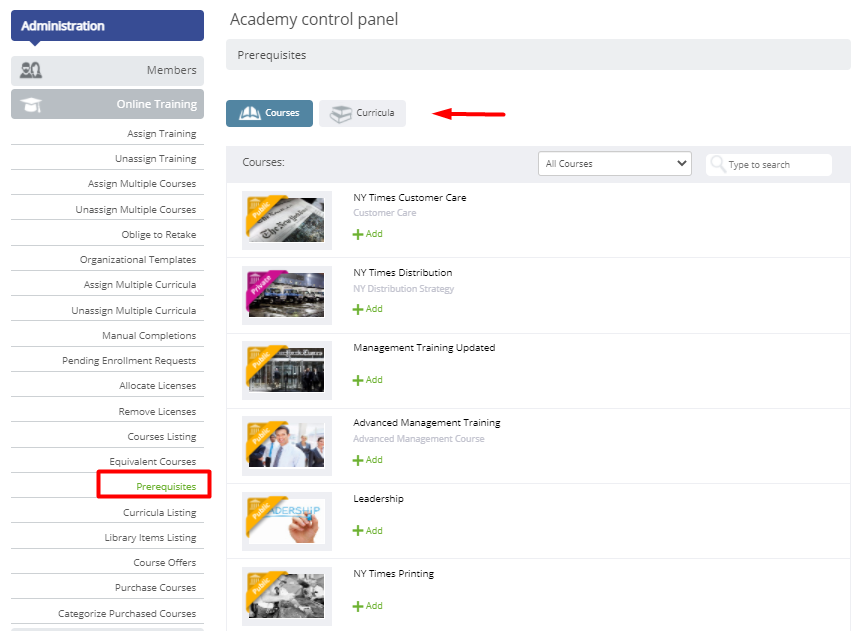The width and height of the screenshot is (857, 631).
Task: Click plus icon for Management Training Updated
Action: (358, 380)
